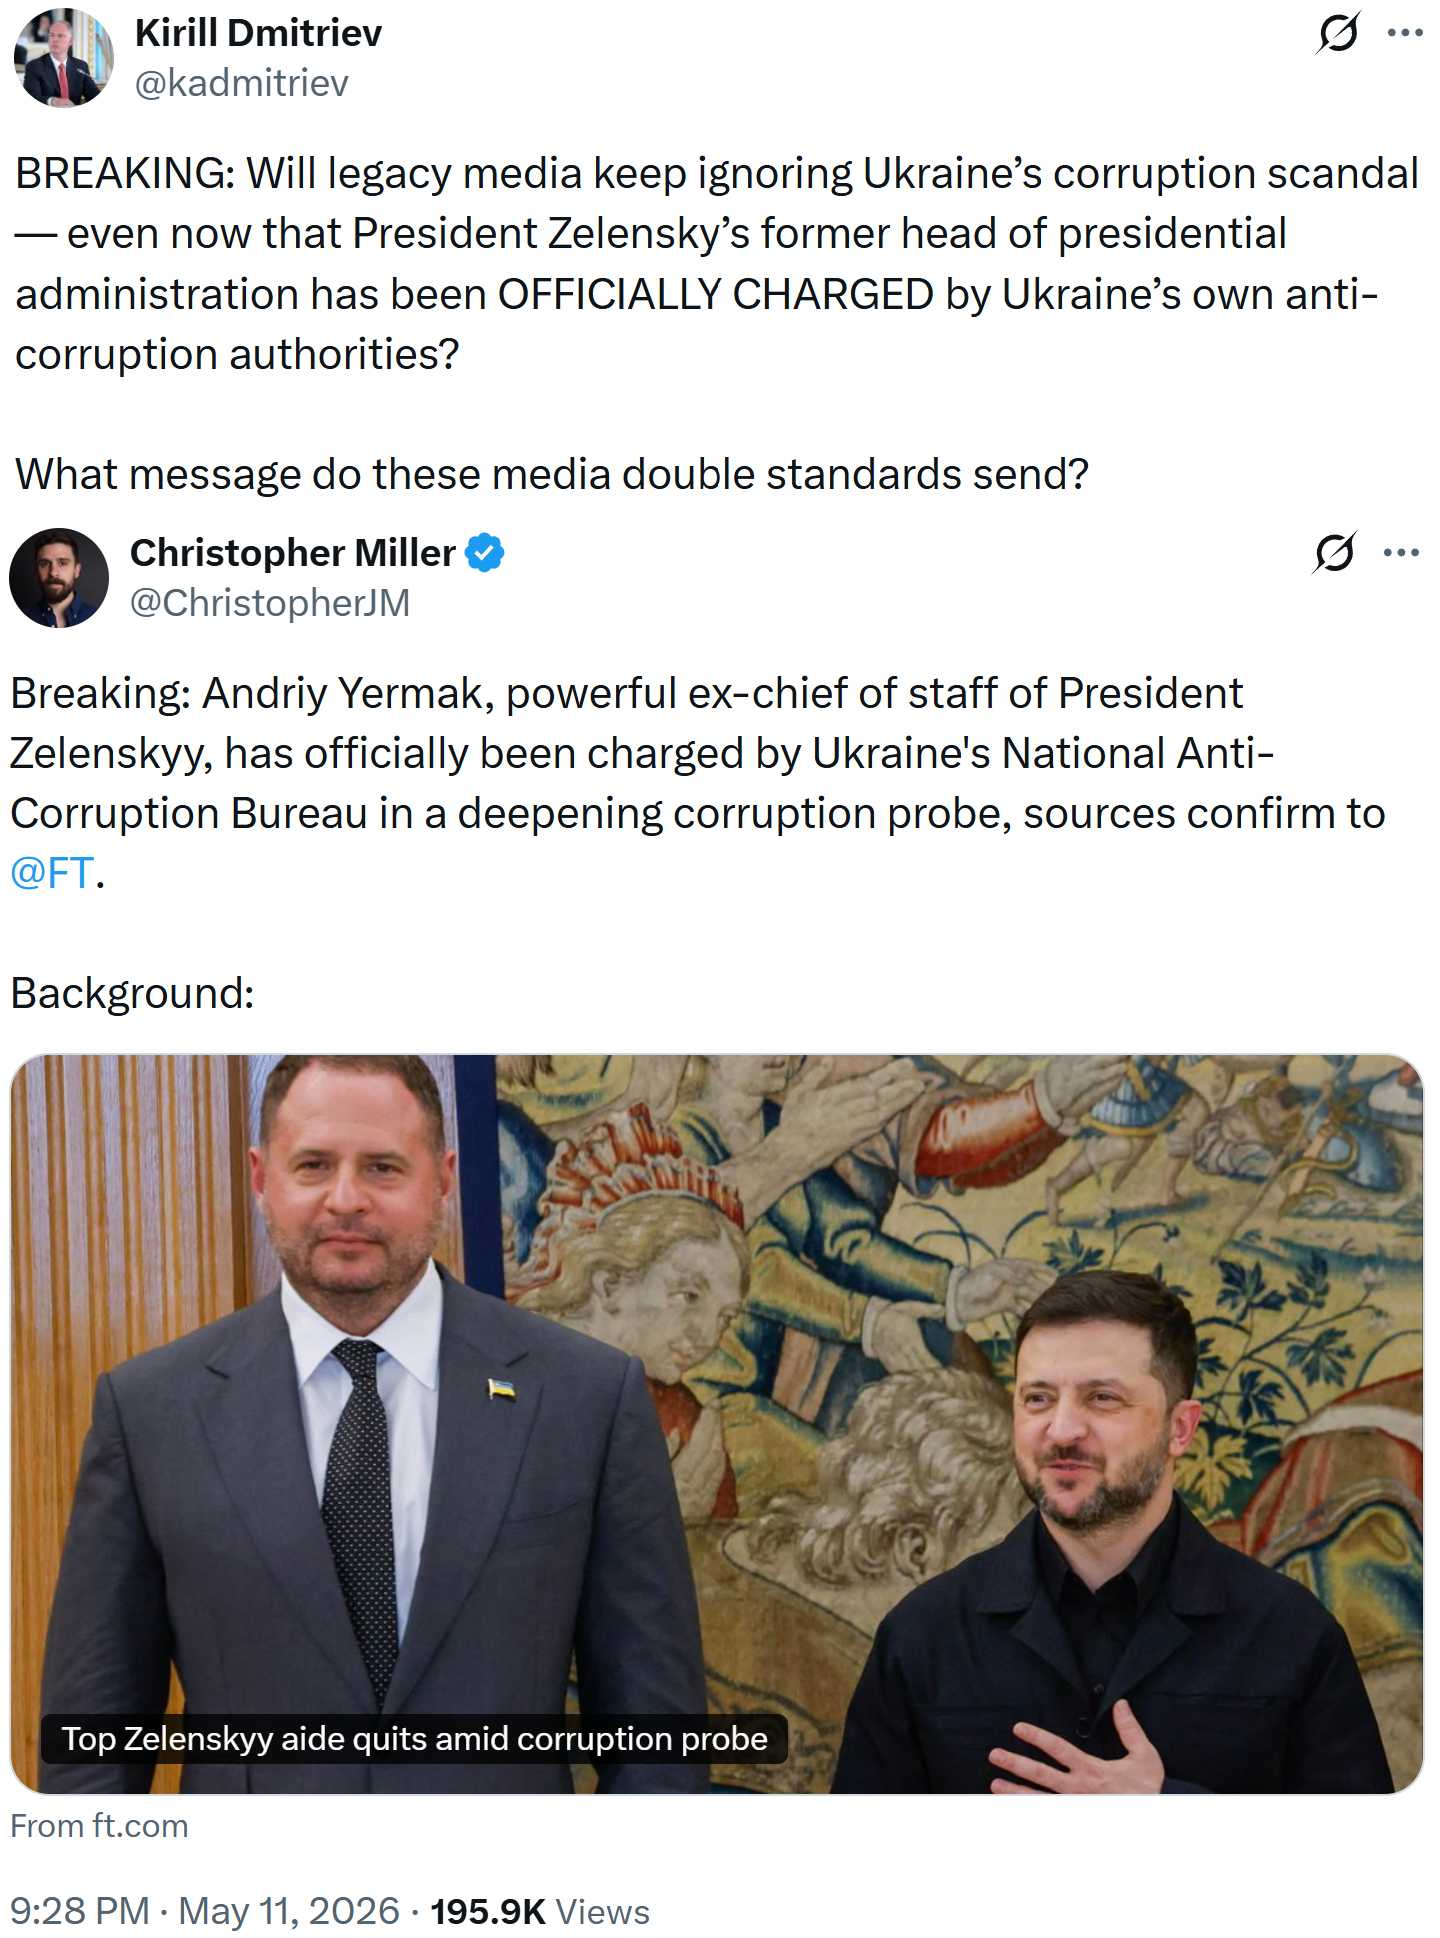Expand the three-dot menu on Miller's post

coord(1401,552)
